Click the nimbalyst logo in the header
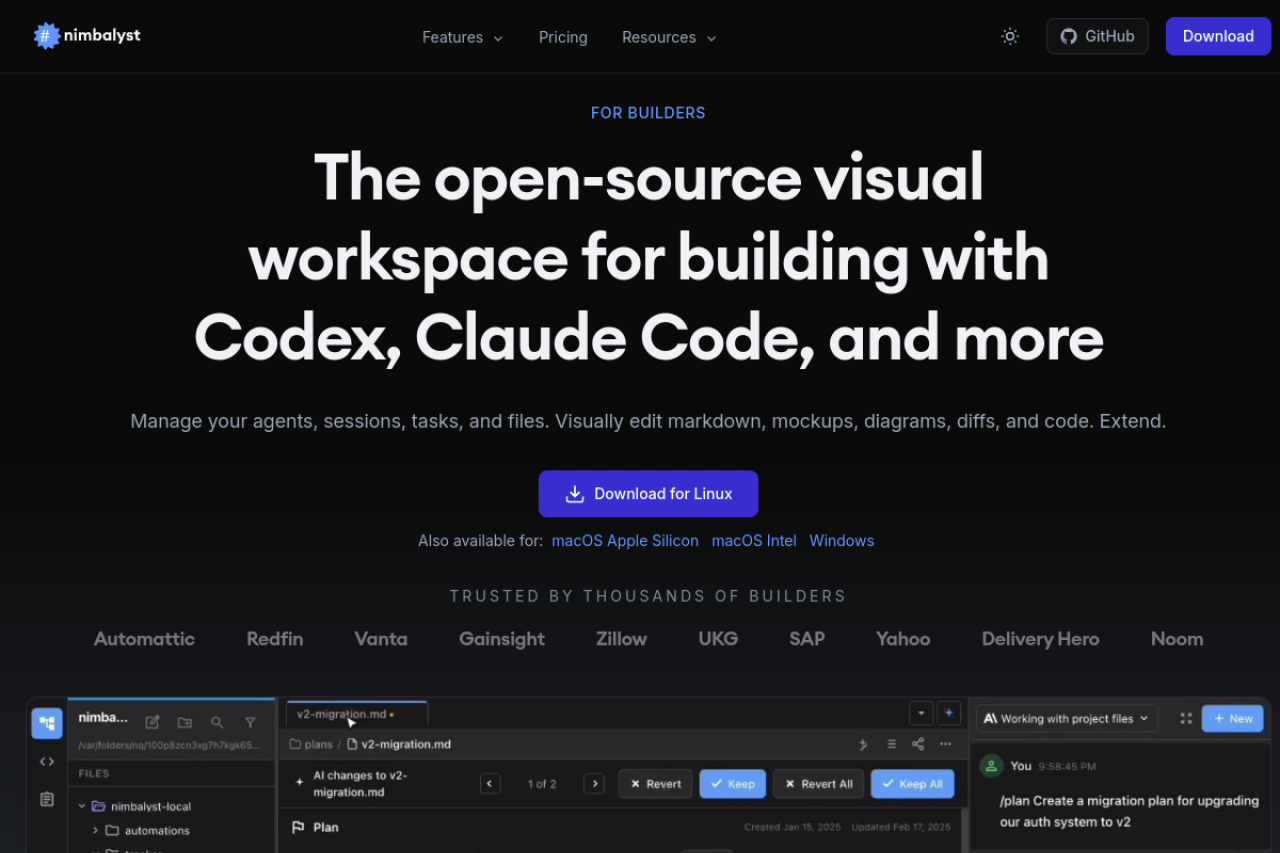The height and width of the screenshot is (853, 1280). click(87, 36)
